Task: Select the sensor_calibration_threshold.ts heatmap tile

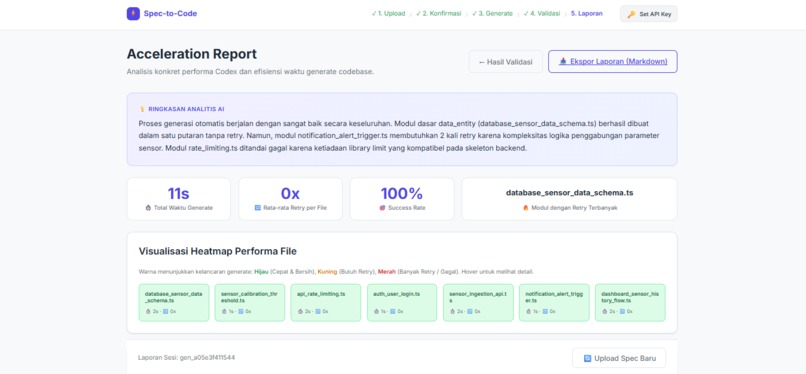Action: (x=250, y=303)
